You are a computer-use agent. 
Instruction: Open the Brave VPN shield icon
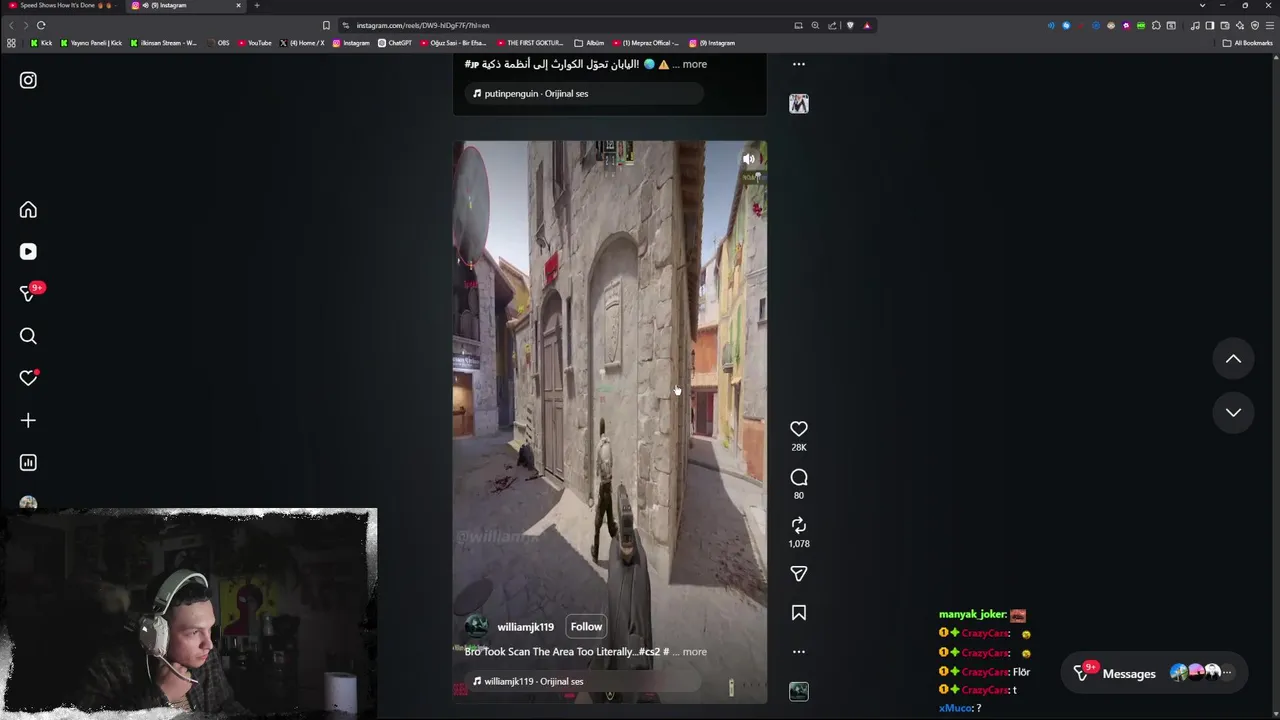(x=1255, y=25)
